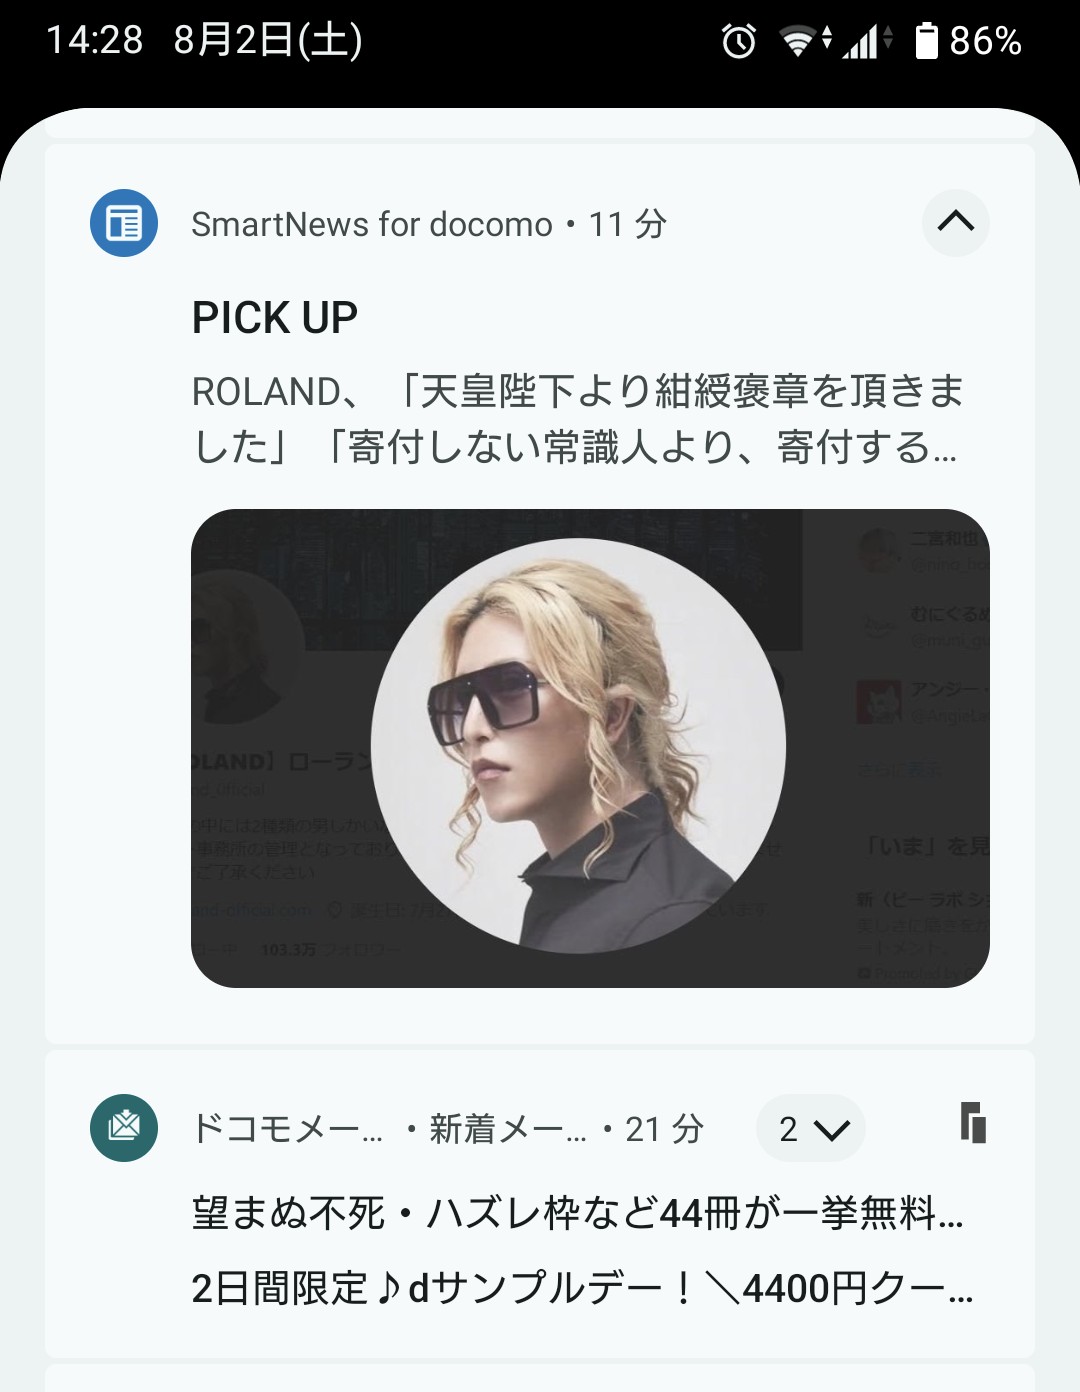Viewport: 1080px width, 1392px height.
Task: Tap the 新着メール channel label
Action: point(508,1129)
